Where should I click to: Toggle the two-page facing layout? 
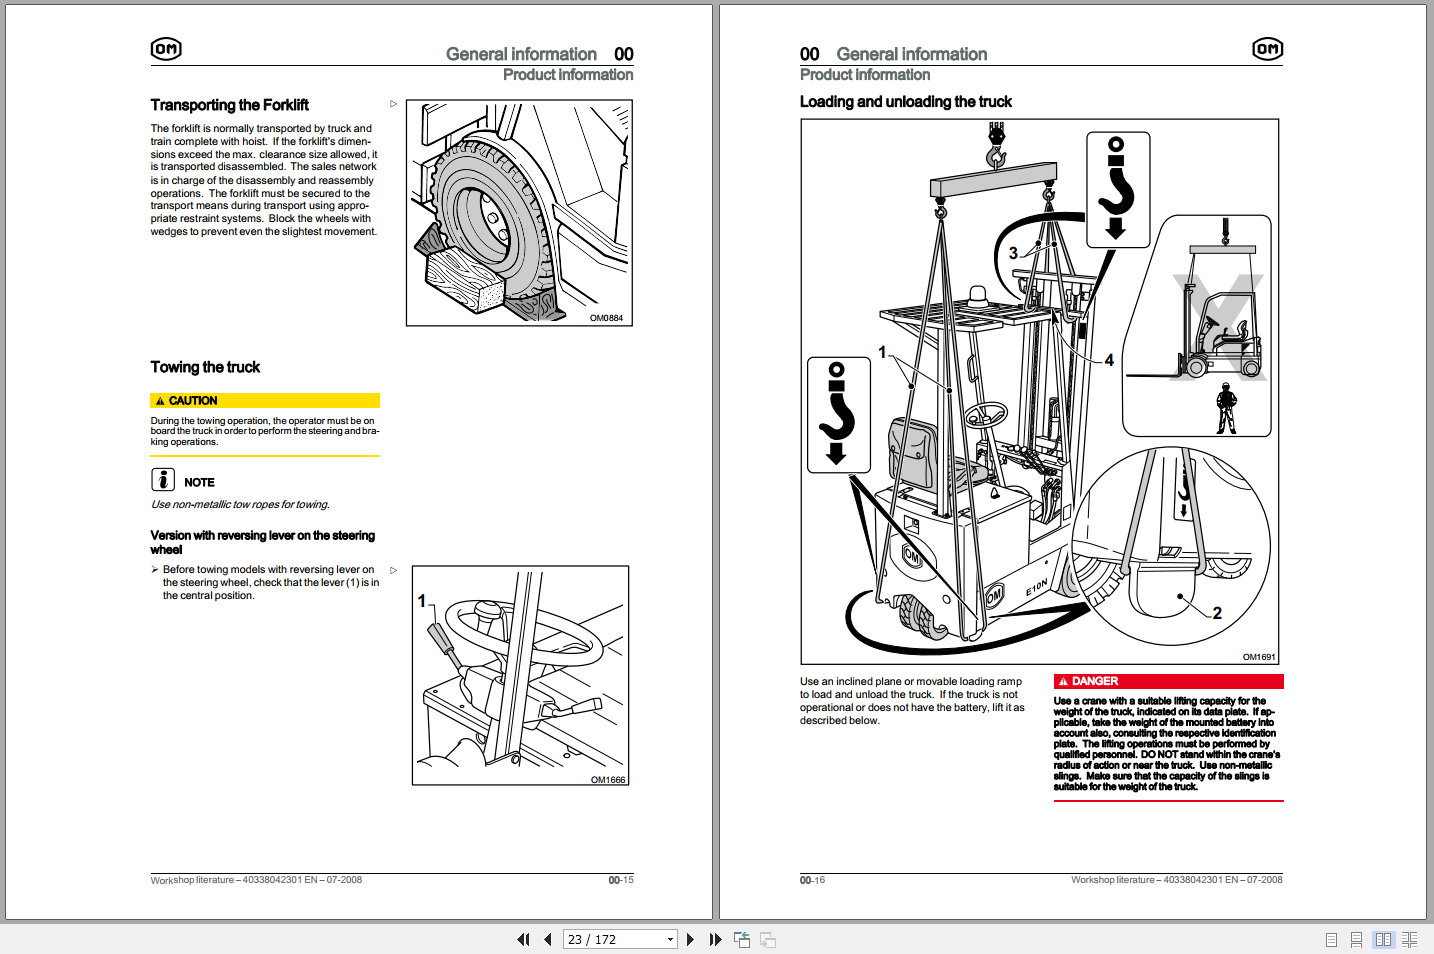(x=1383, y=939)
